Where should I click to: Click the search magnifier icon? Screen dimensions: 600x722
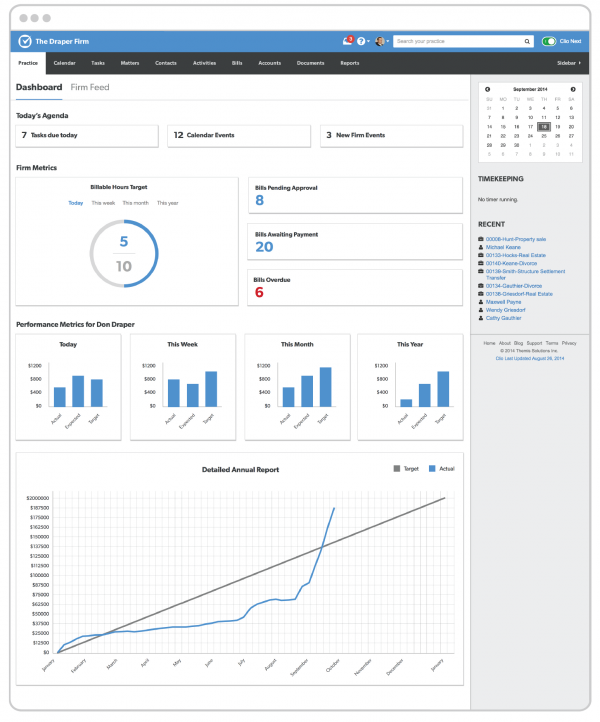tap(527, 41)
